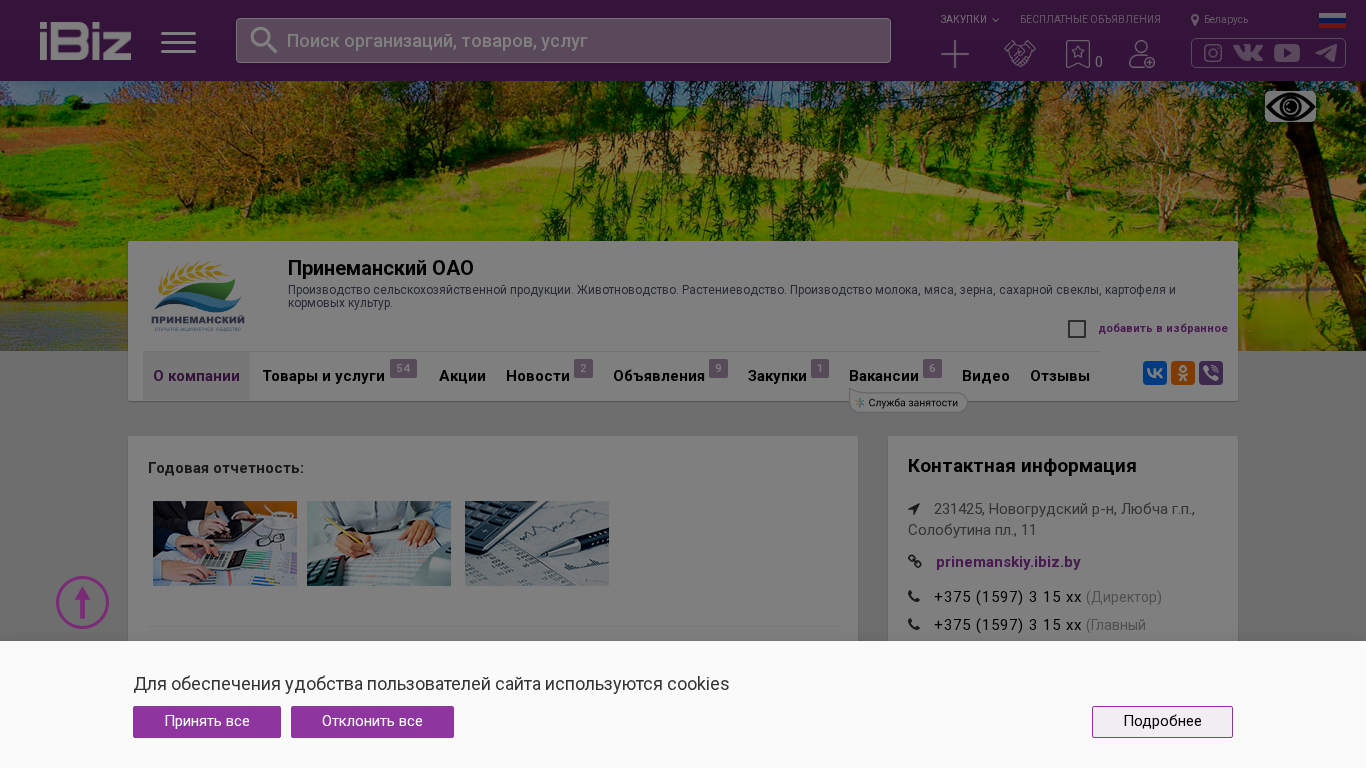Switch to the Отзывы tab

click(x=1060, y=376)
